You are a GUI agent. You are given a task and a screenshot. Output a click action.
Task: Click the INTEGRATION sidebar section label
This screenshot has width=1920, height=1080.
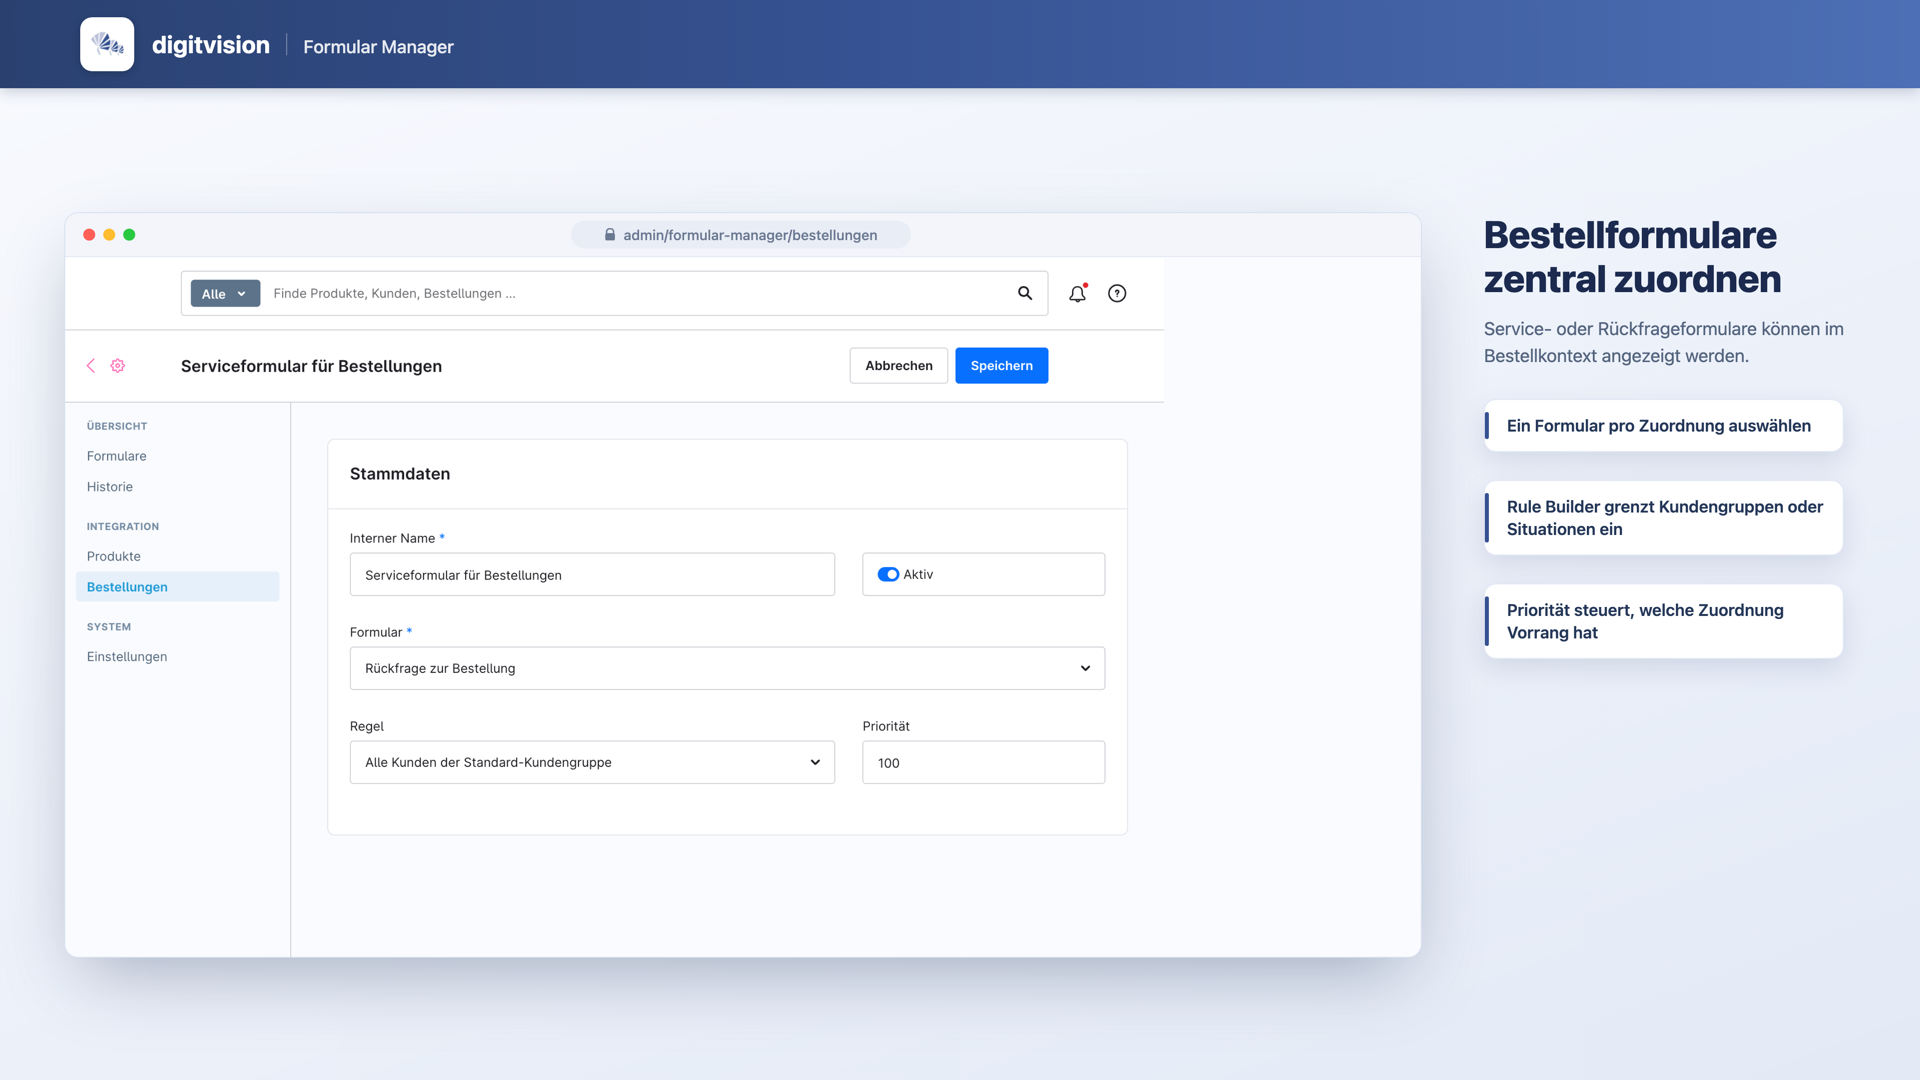tap(123, 526)
